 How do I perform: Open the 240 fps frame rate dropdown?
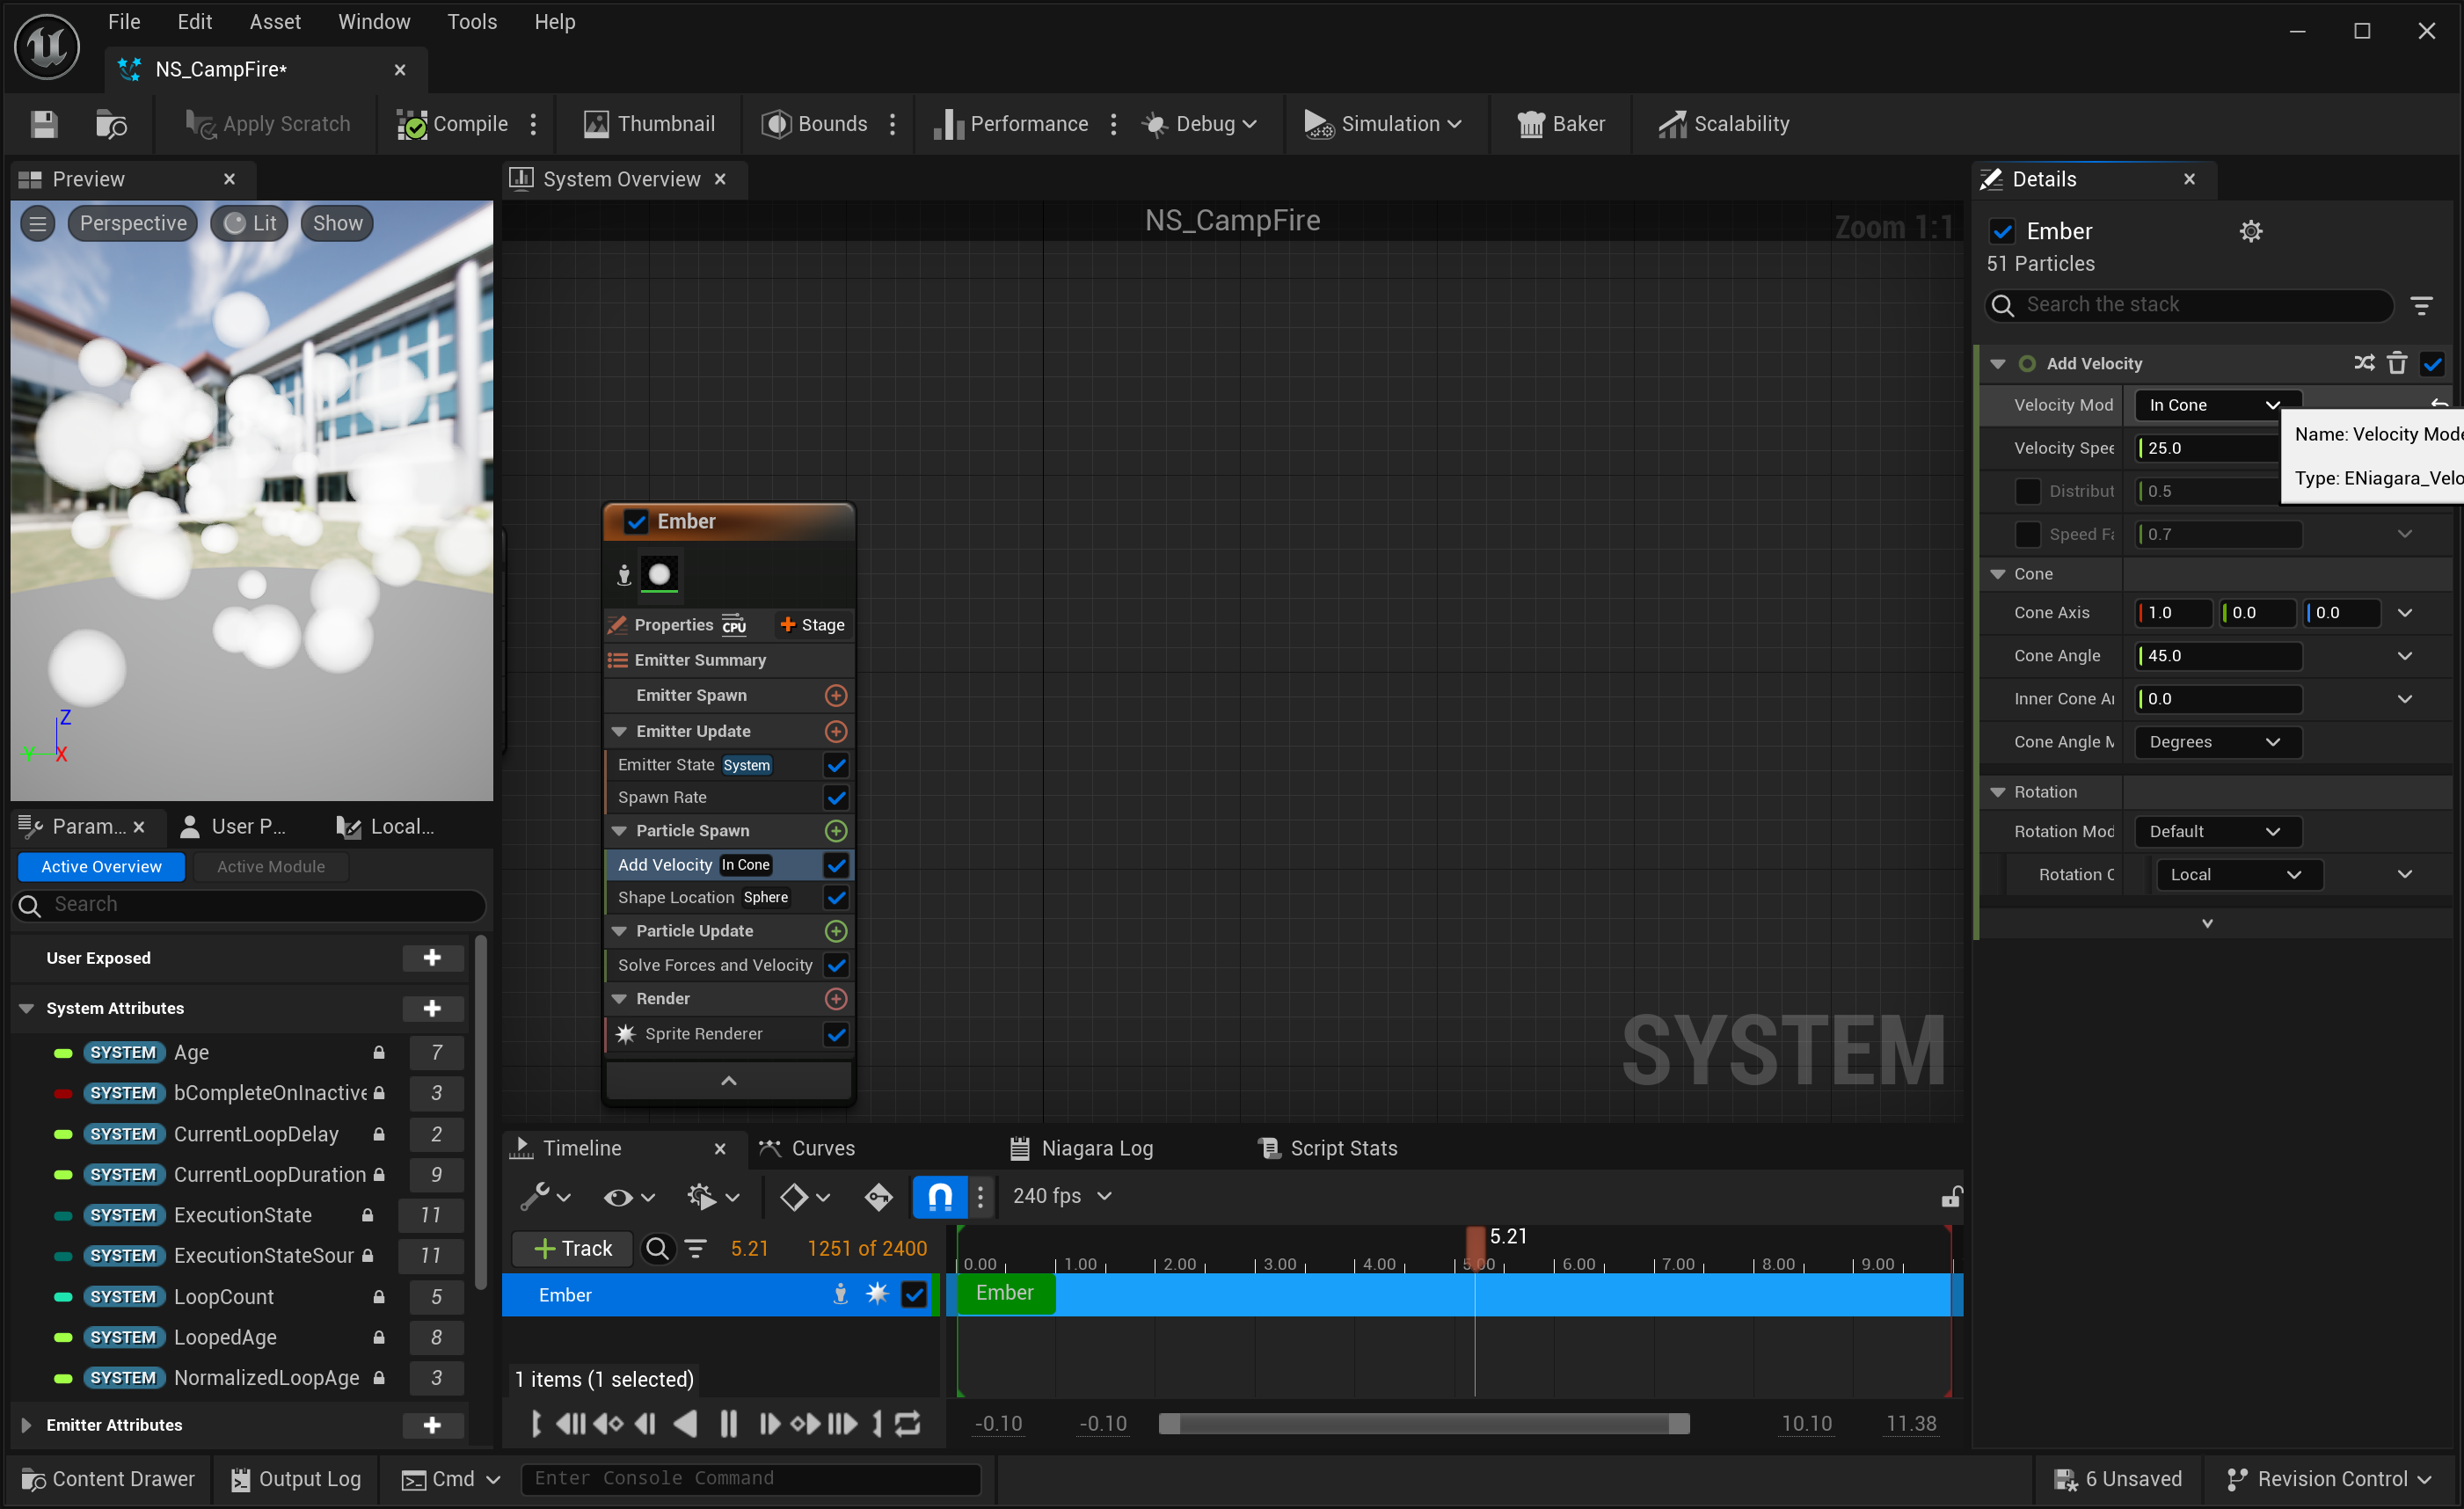(x=1061, y=1196)
